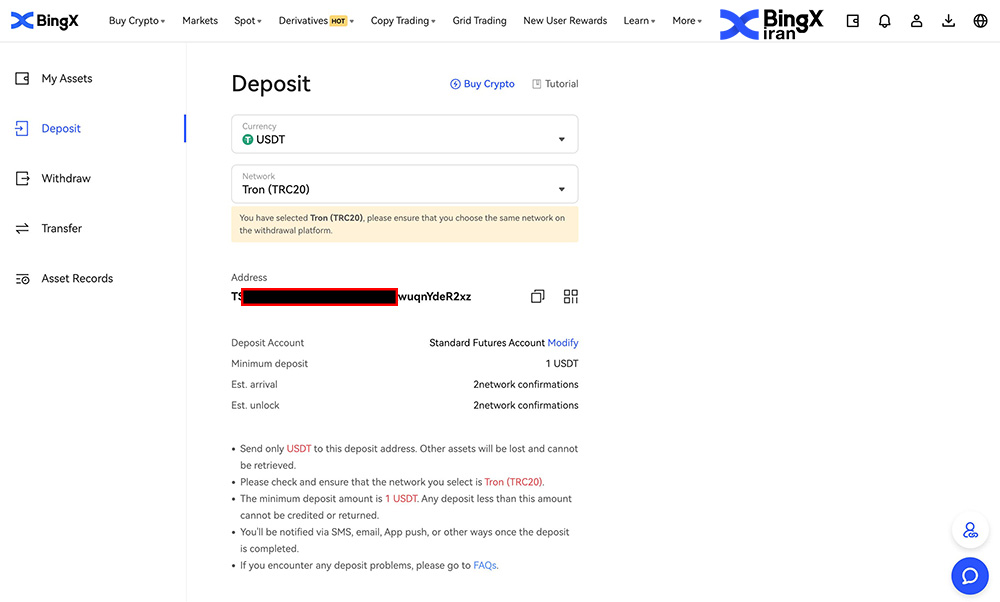
Task: Open the Tutorial link
Action: (x=555, y=84)
